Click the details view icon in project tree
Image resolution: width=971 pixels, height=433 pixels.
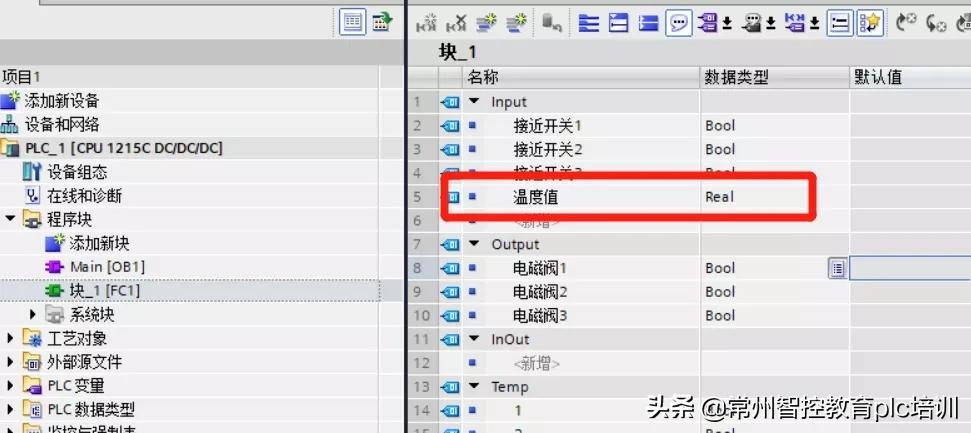click(x=352, y=22)
